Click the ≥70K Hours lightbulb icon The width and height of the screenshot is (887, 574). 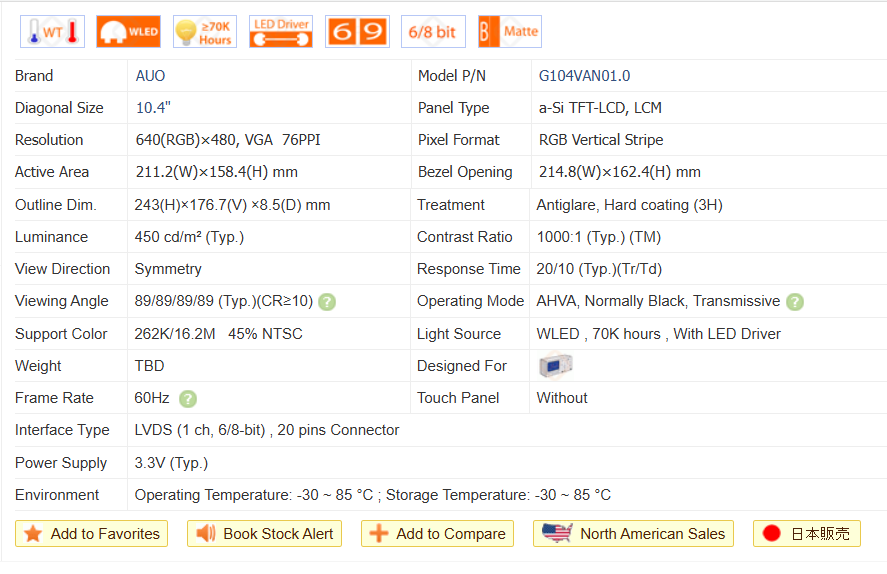click(204, 32)
